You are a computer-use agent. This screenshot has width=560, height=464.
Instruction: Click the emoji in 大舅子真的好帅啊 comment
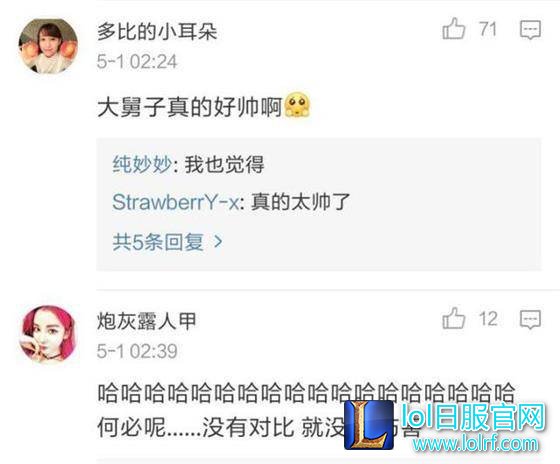pos(297,105)
